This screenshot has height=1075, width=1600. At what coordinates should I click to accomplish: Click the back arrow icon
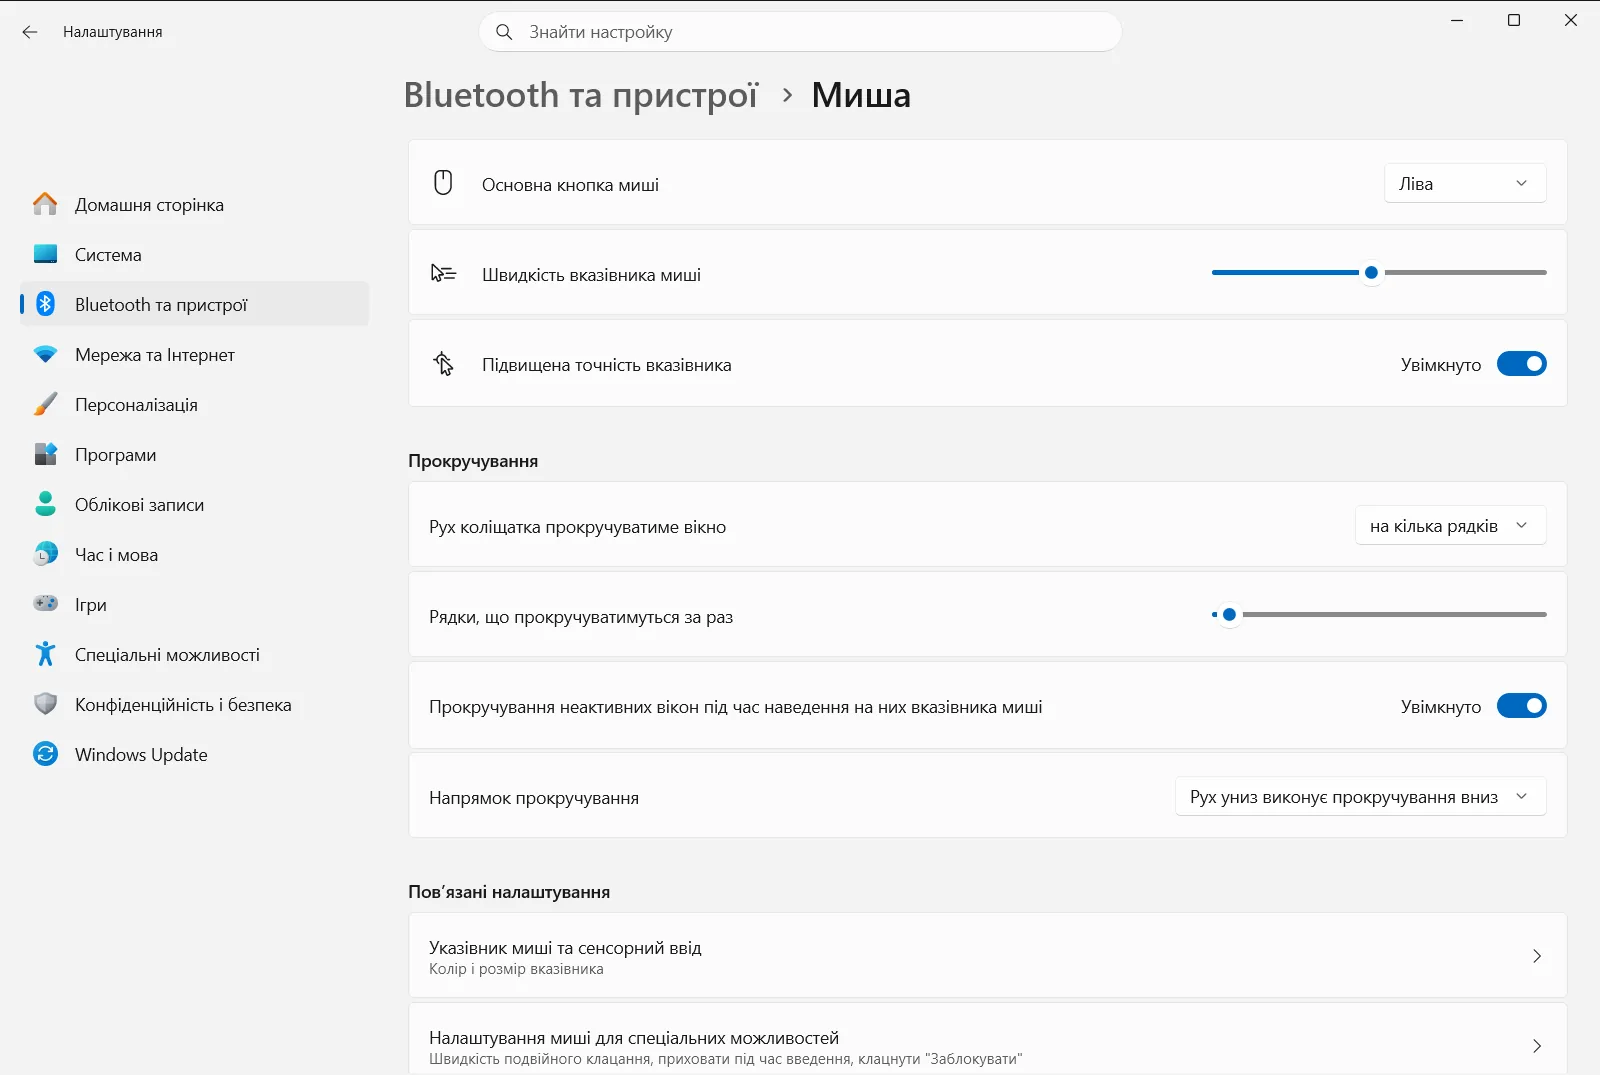[30, 32]
